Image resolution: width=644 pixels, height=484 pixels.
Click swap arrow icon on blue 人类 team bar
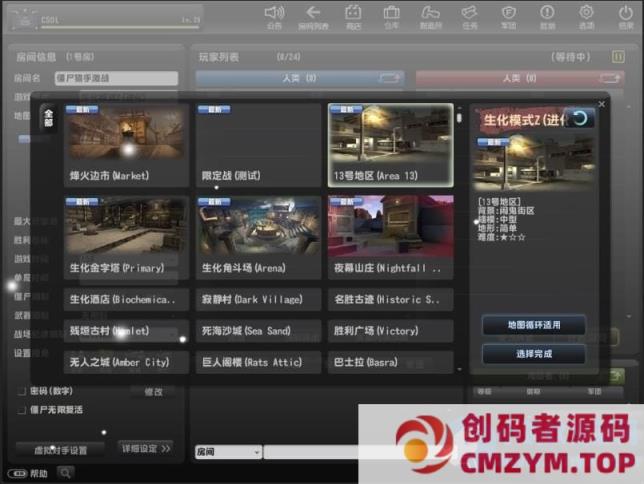click(389, 78)
